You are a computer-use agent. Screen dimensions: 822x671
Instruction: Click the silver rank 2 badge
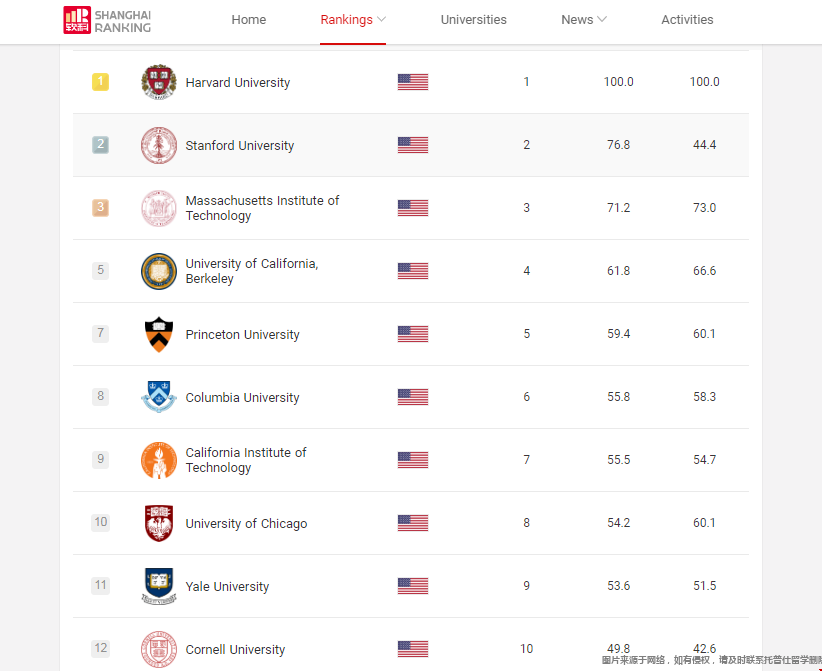(100, 145)
